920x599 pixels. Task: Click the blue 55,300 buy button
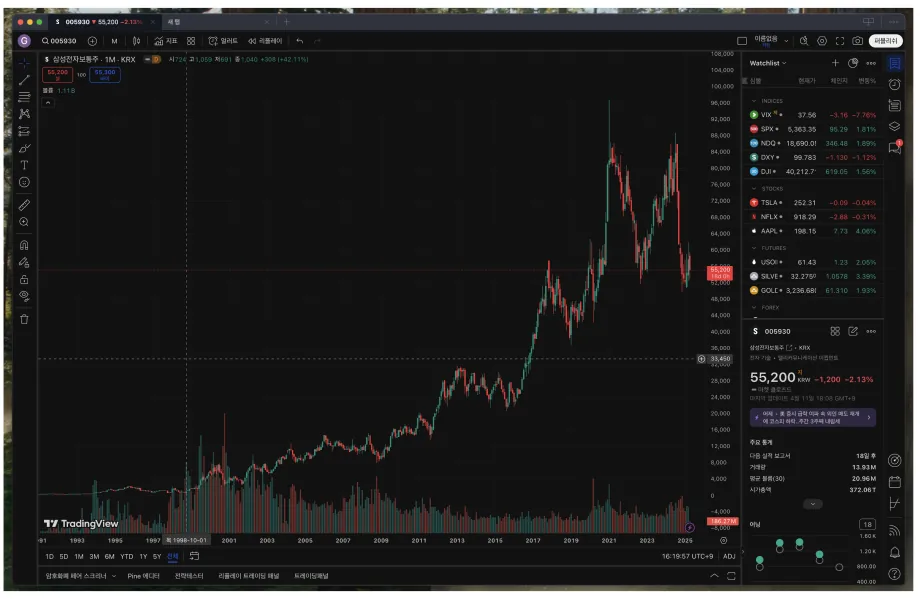105,75
